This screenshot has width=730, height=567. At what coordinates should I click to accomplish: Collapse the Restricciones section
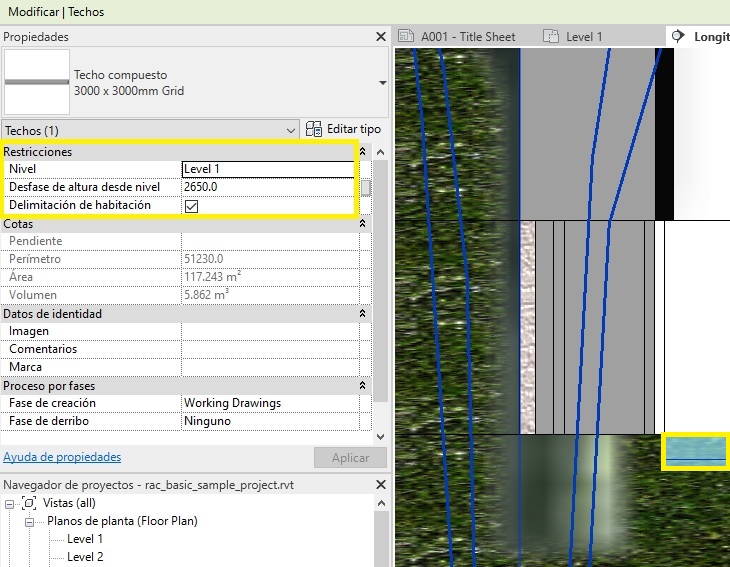click(362, 152)
